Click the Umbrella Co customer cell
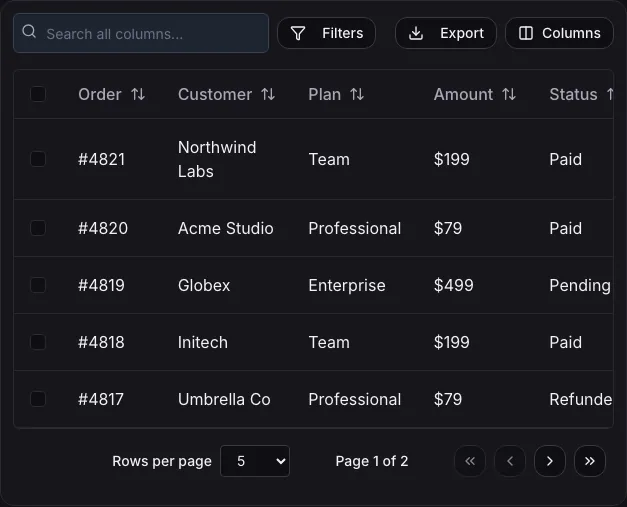The image size is (627, 507). click(x=224, y=399)
